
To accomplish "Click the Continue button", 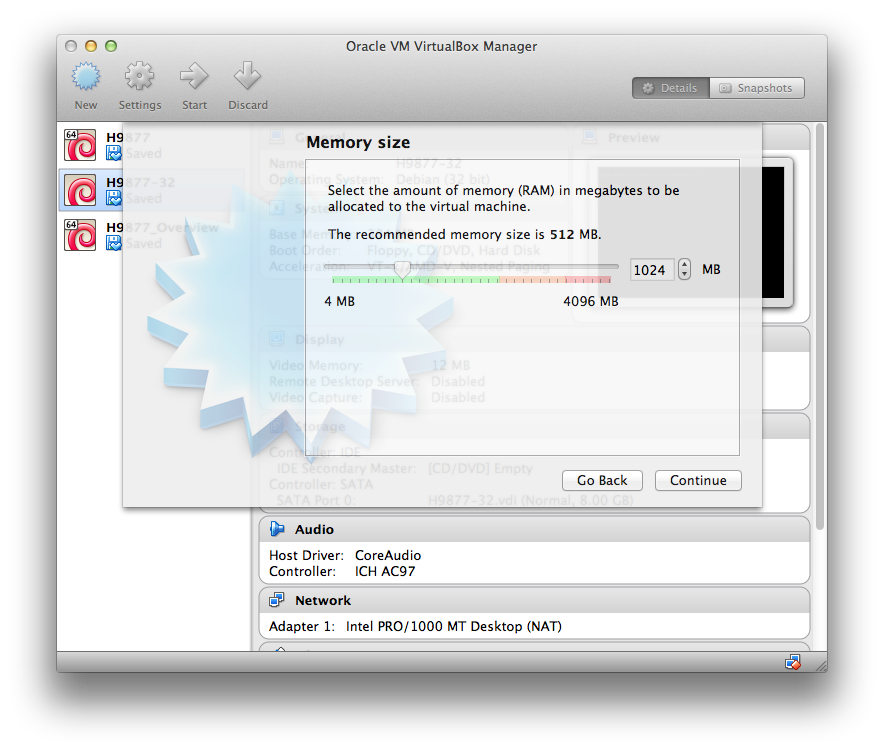I will (698, 481).
